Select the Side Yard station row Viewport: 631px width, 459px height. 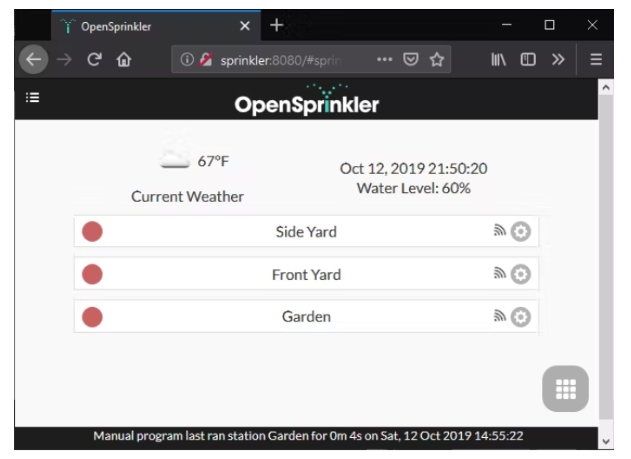click(x=306, y=231)
